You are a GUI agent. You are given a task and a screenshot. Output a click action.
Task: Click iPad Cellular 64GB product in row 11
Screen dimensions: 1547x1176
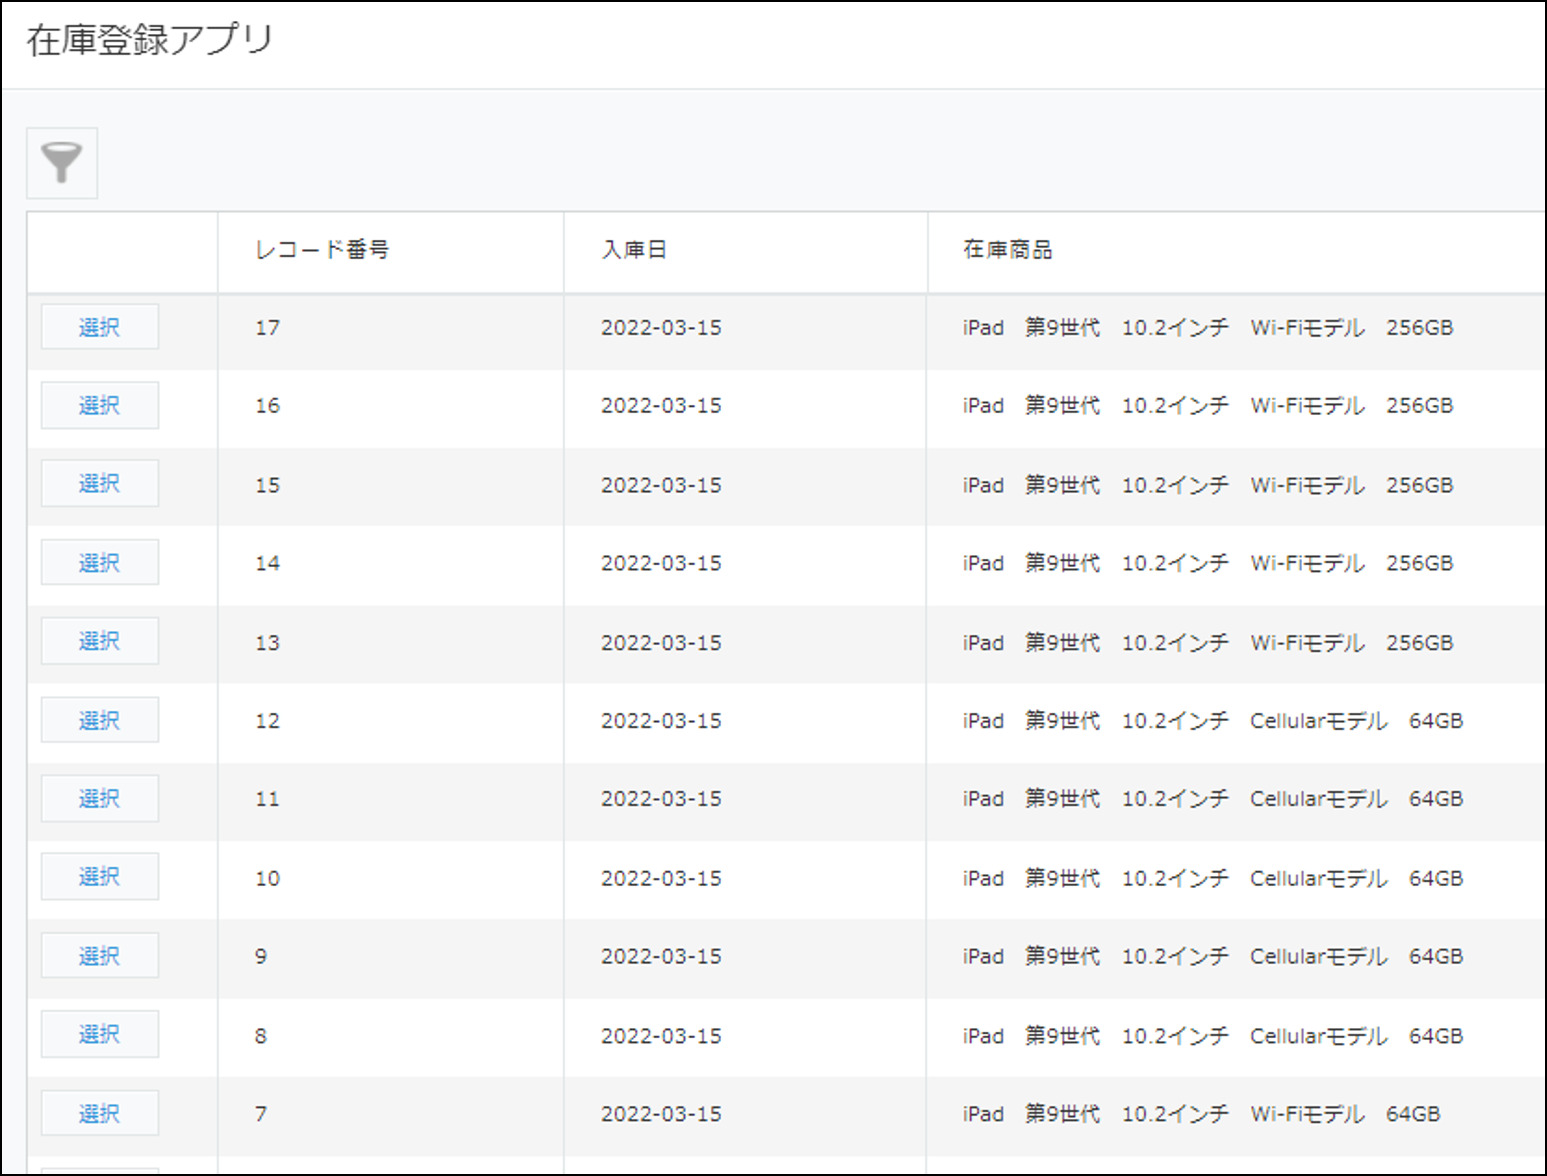pos(1213,799)
